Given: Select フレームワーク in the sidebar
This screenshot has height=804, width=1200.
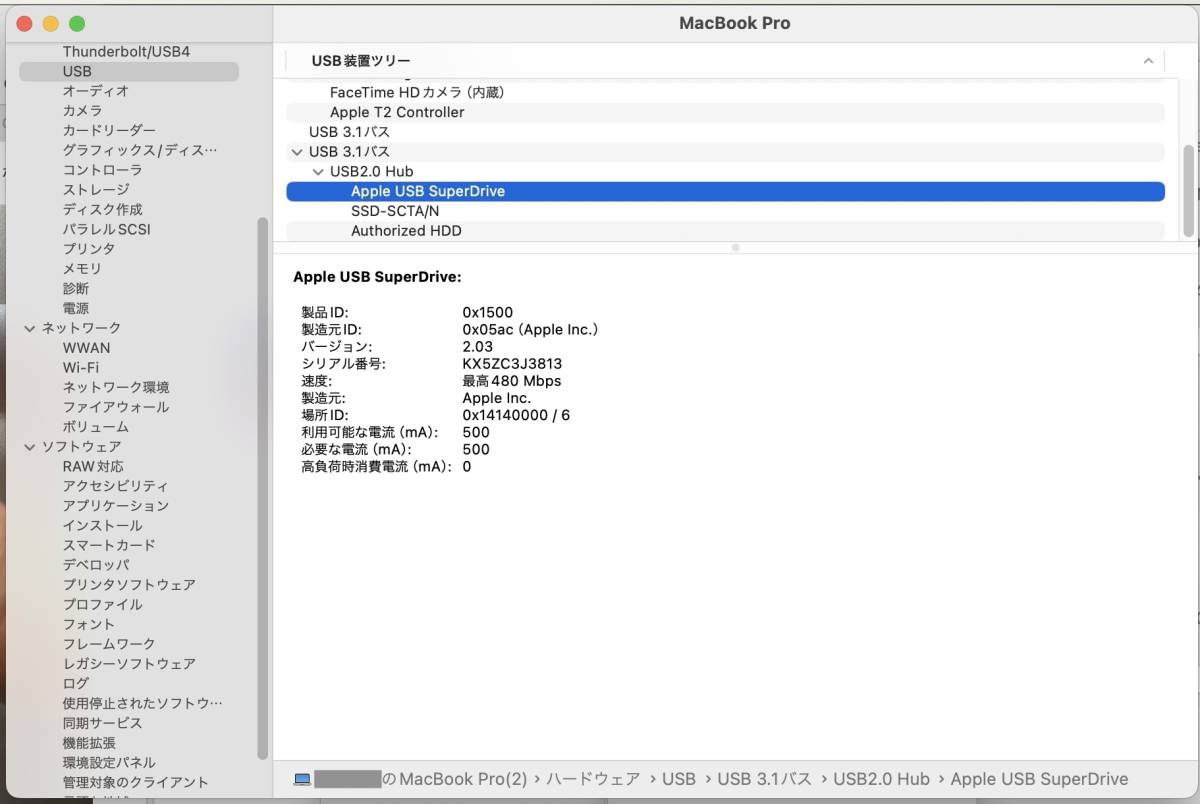Looking at the screenshot, I should click(x=109, y=644).
